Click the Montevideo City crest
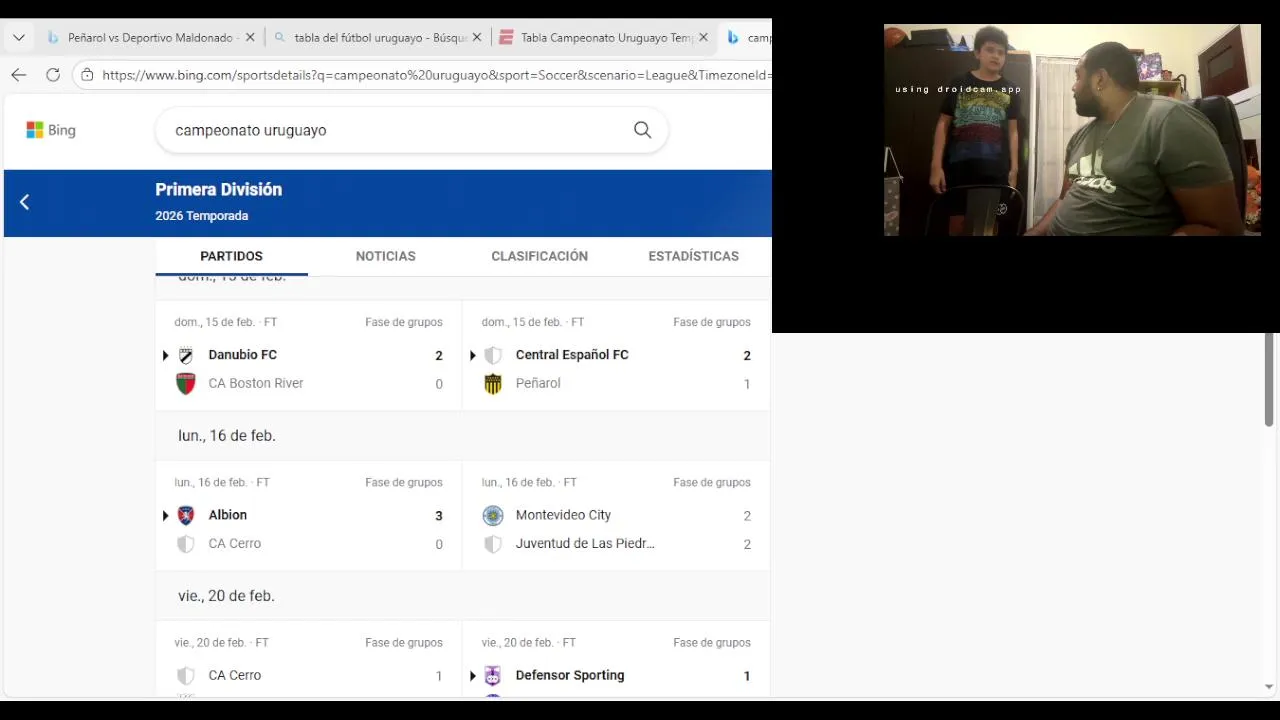 coord(493,515)
